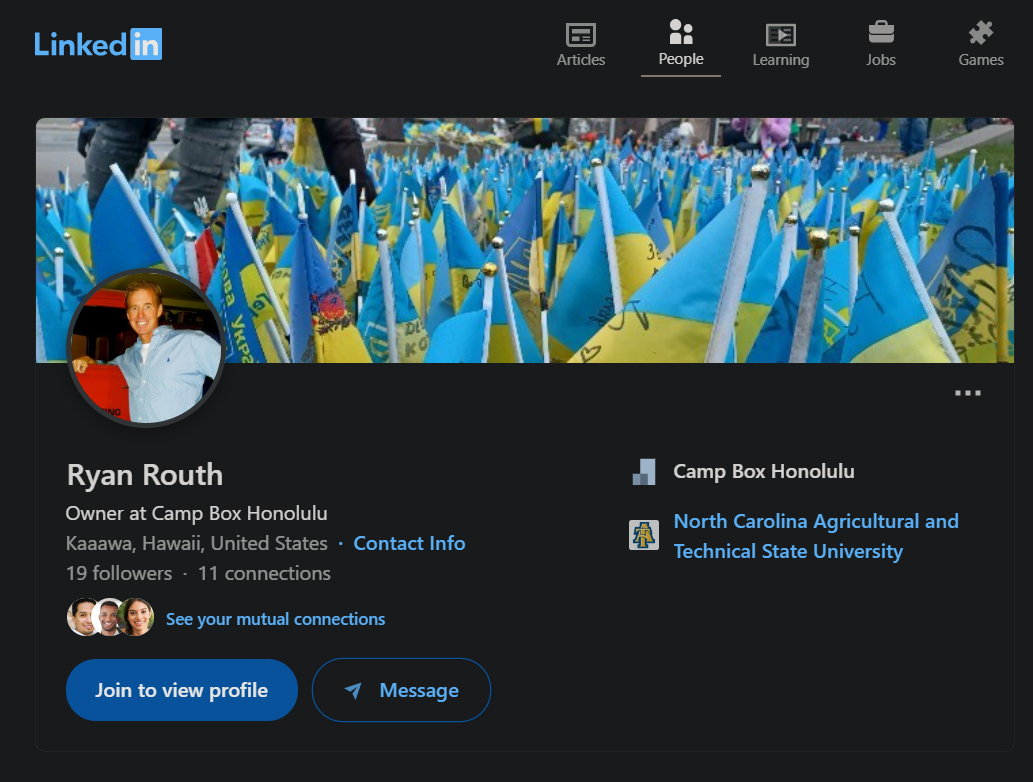
Task: Click the Owner at Camp Box Honolulu headline
Action: pyautogui.click(x=196, y=513)
